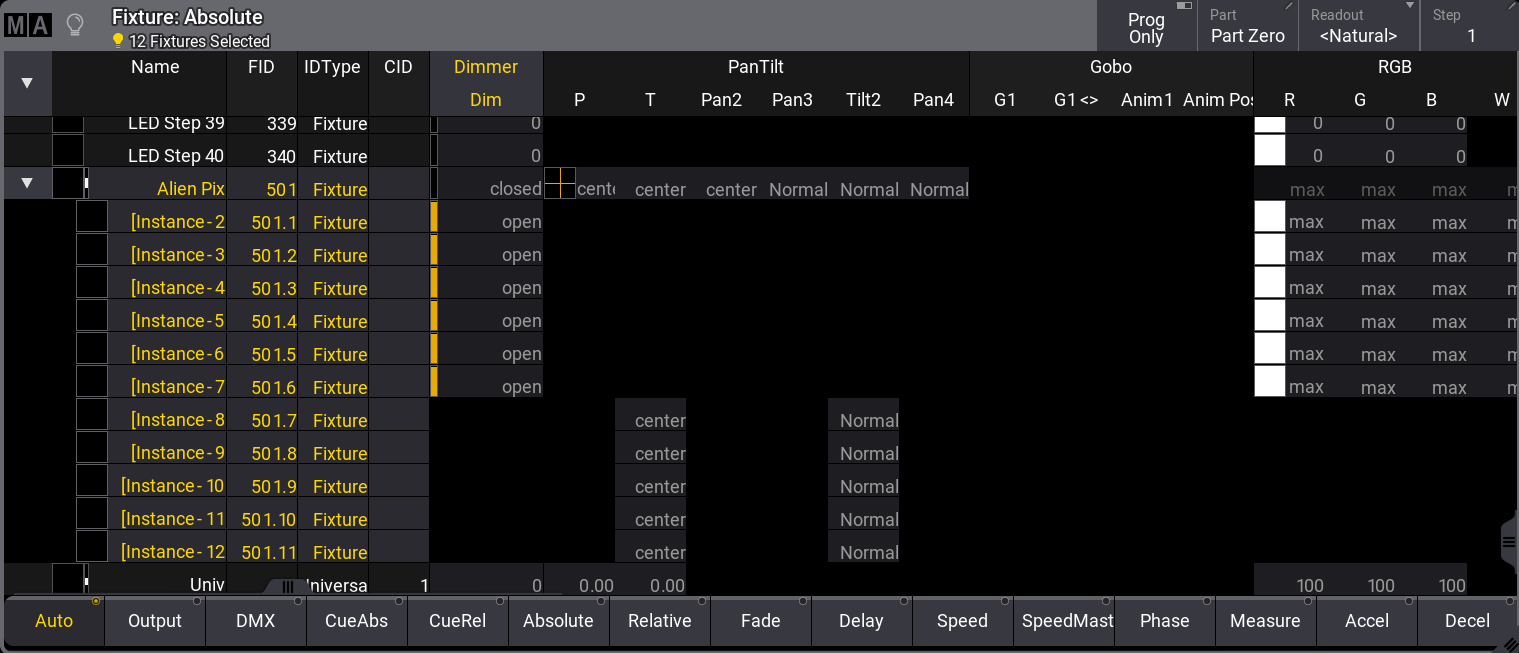Click the side handle icon at right edge

pos(1509,541)
